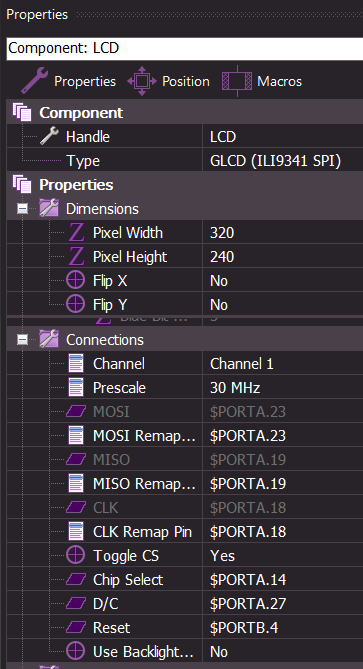The height and width of the screenshot is (669, 363).
Task: Click the greyed MOSI pin icon
Action: pos(76,412)
